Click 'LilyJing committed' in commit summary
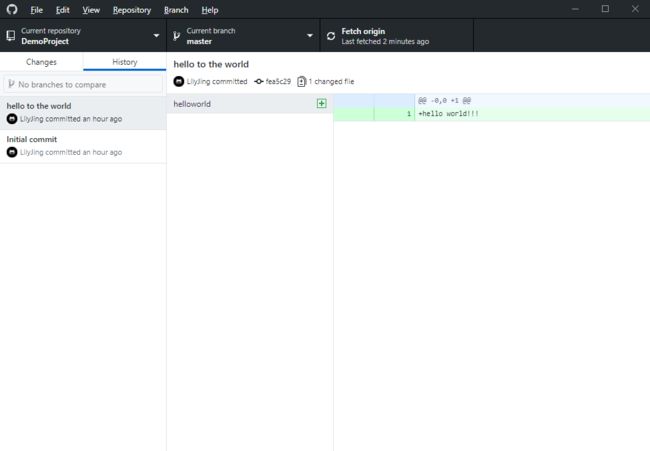This screenshot has height=451, width=650. (217, 82)
